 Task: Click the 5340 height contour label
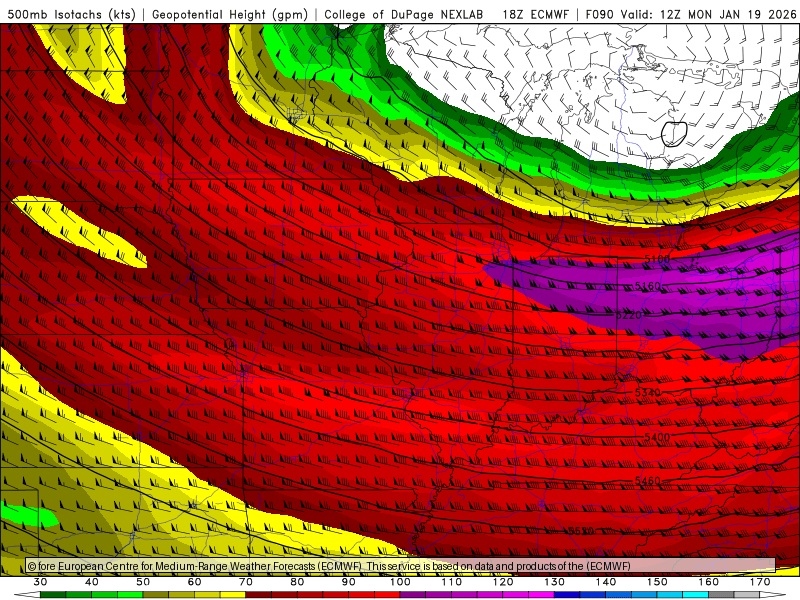pyautogui.click(x=647, y=392)
